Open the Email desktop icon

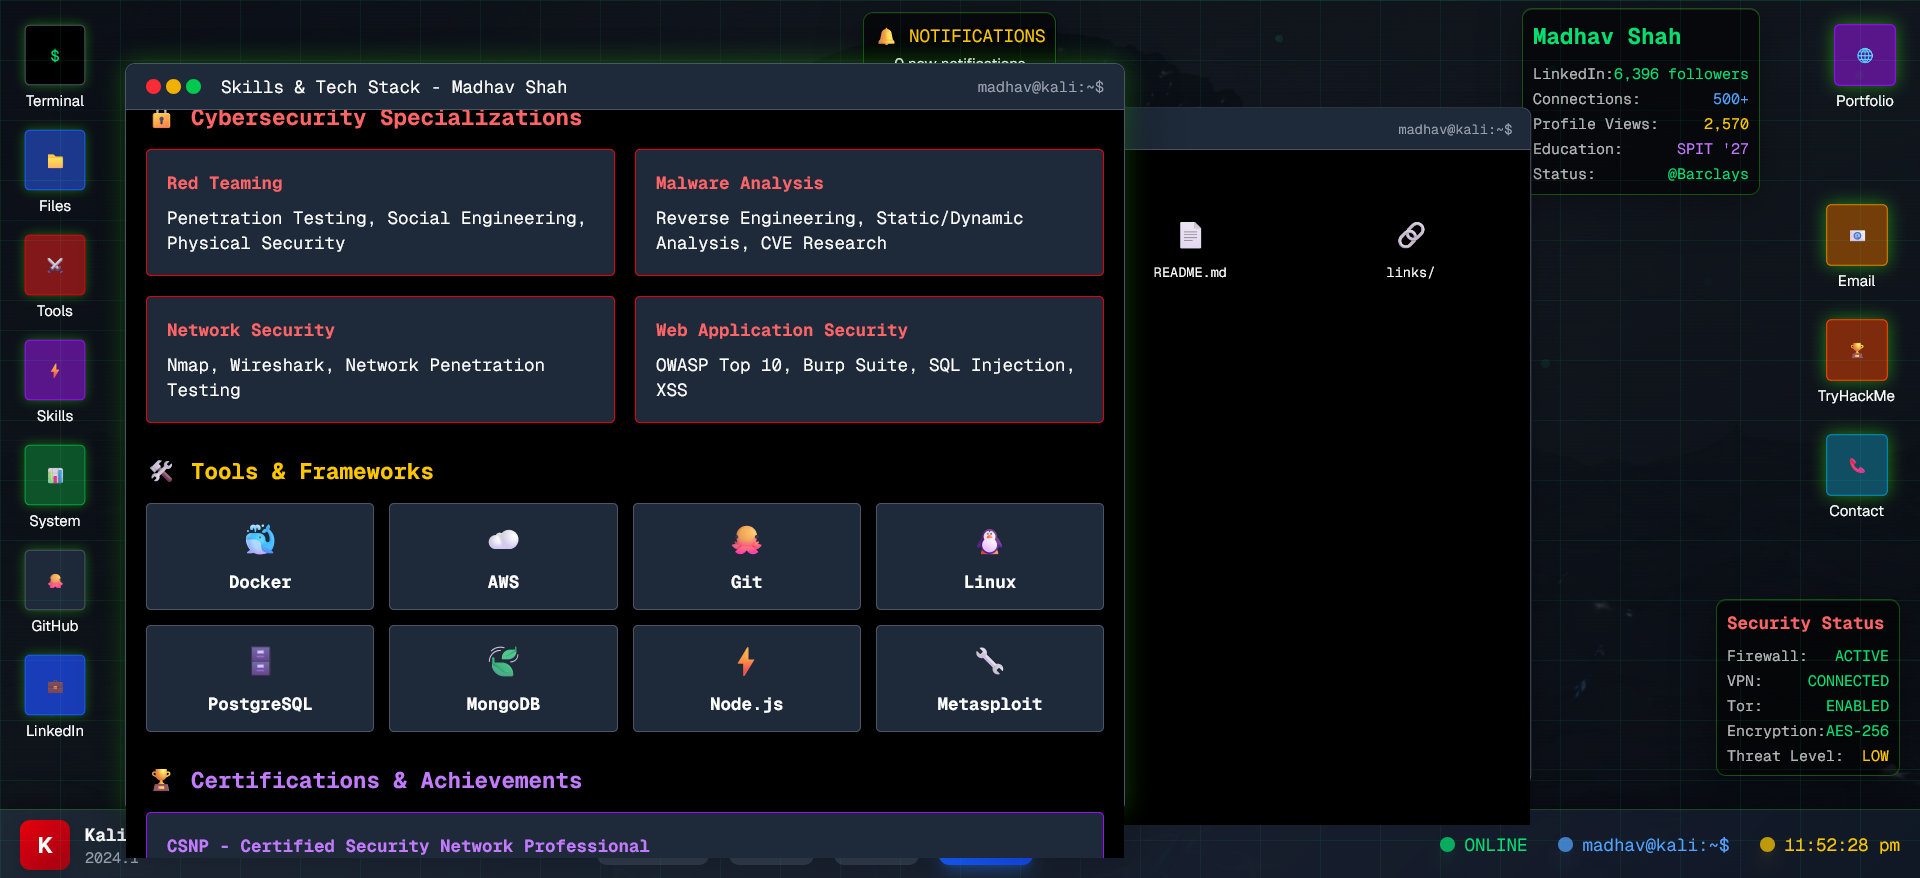1857,235
